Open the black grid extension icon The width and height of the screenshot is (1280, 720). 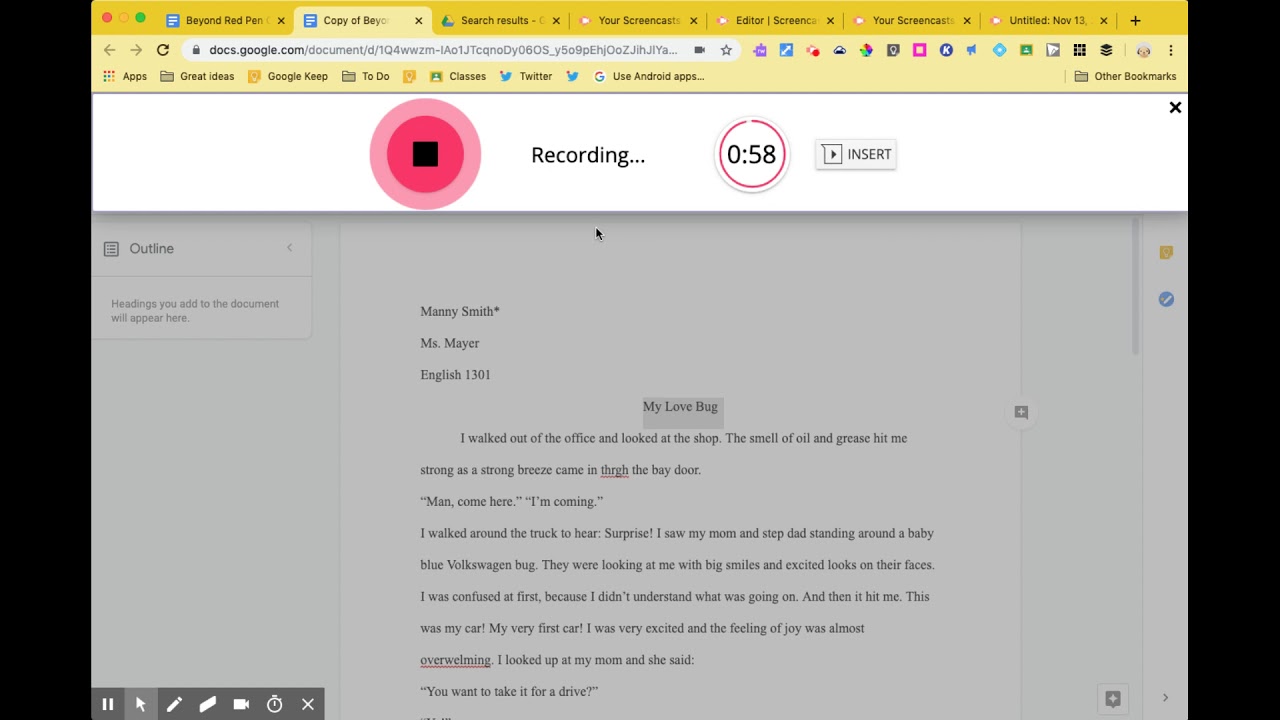pos(1079,50)
